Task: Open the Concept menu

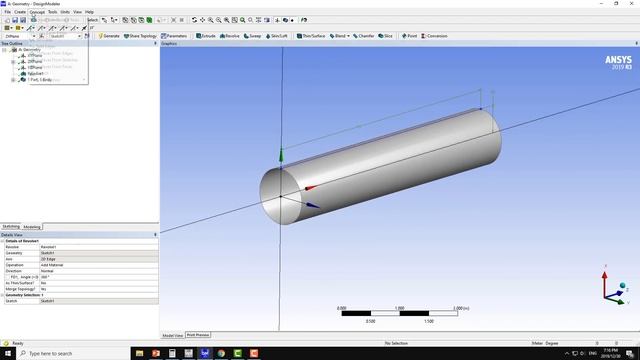Action: coord(37,12)
